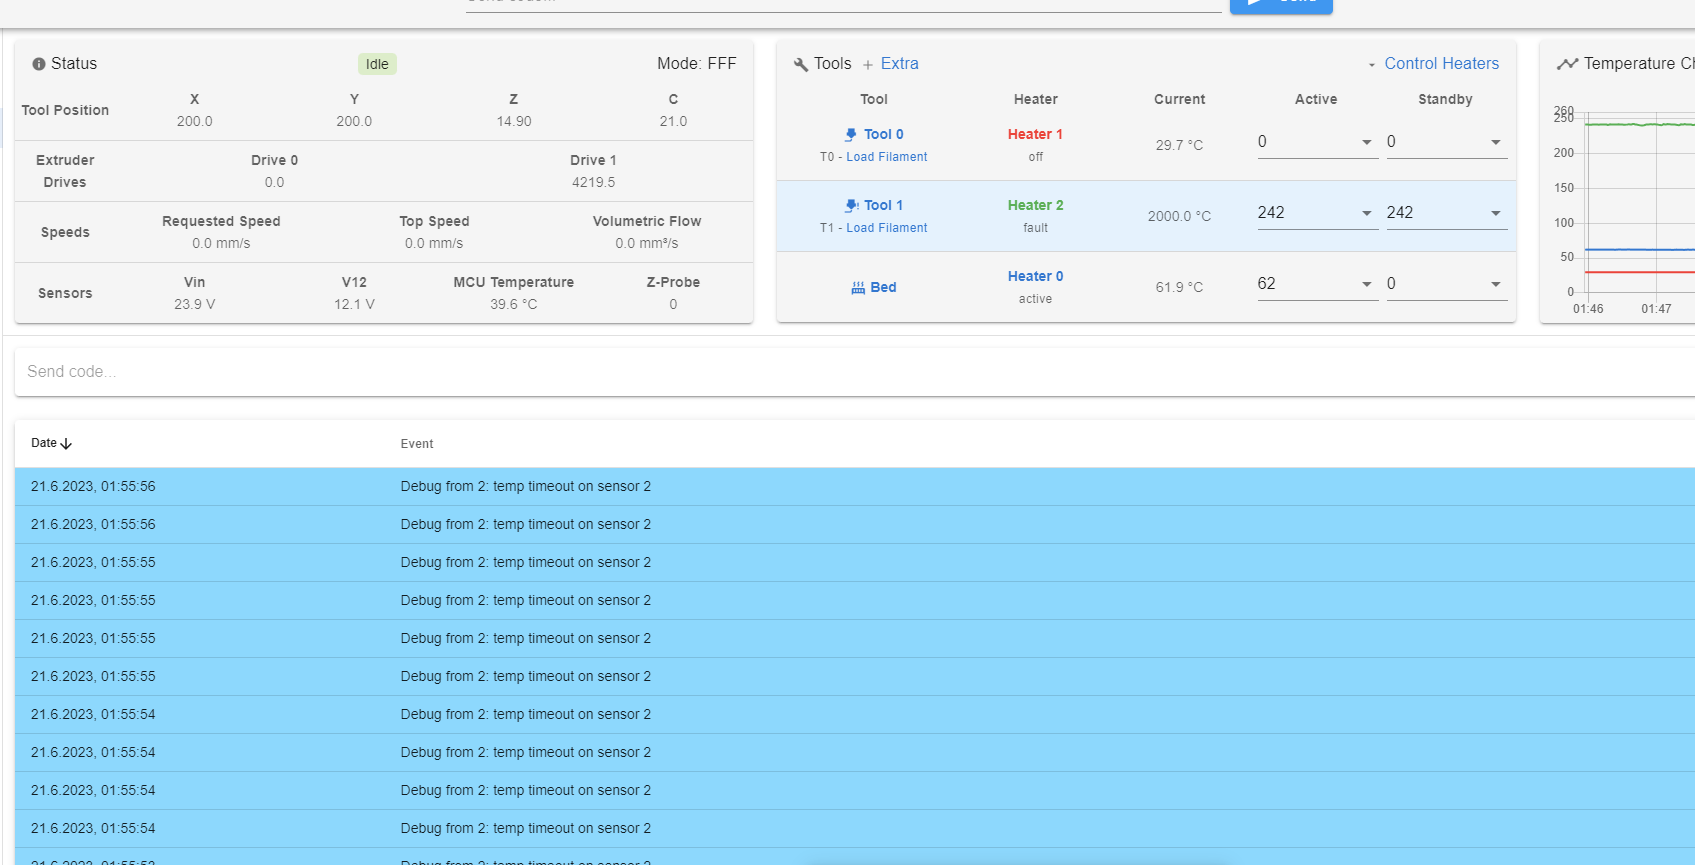This screenshot has height=865, width=1695.
Task: Click the Volumetric Flow value
Action: pos(646,243)
